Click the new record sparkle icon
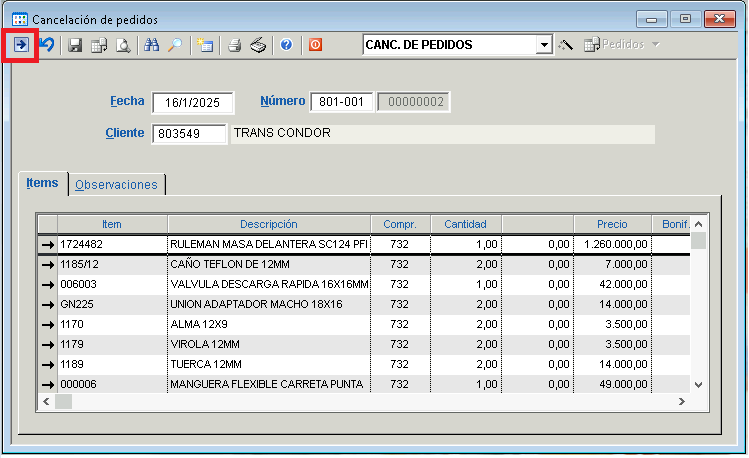Image resolution: width=749 pixels, height=458 pixels. [x=205, y=45]
